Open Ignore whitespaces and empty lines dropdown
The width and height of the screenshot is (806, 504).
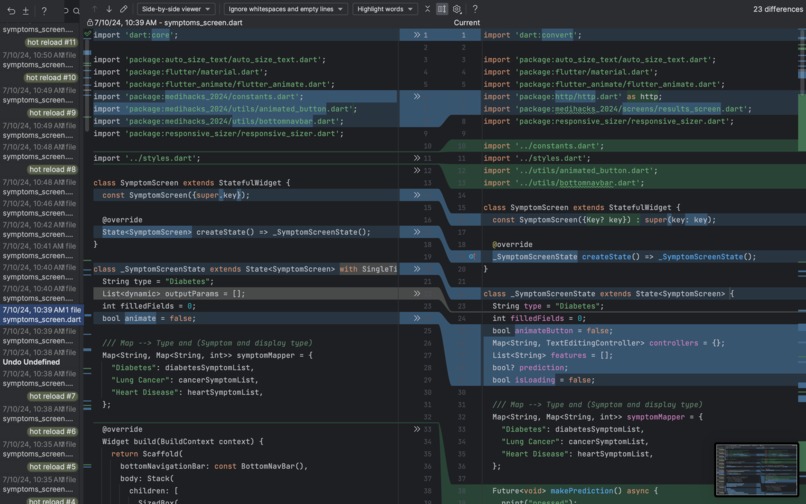tap(285, 9)
